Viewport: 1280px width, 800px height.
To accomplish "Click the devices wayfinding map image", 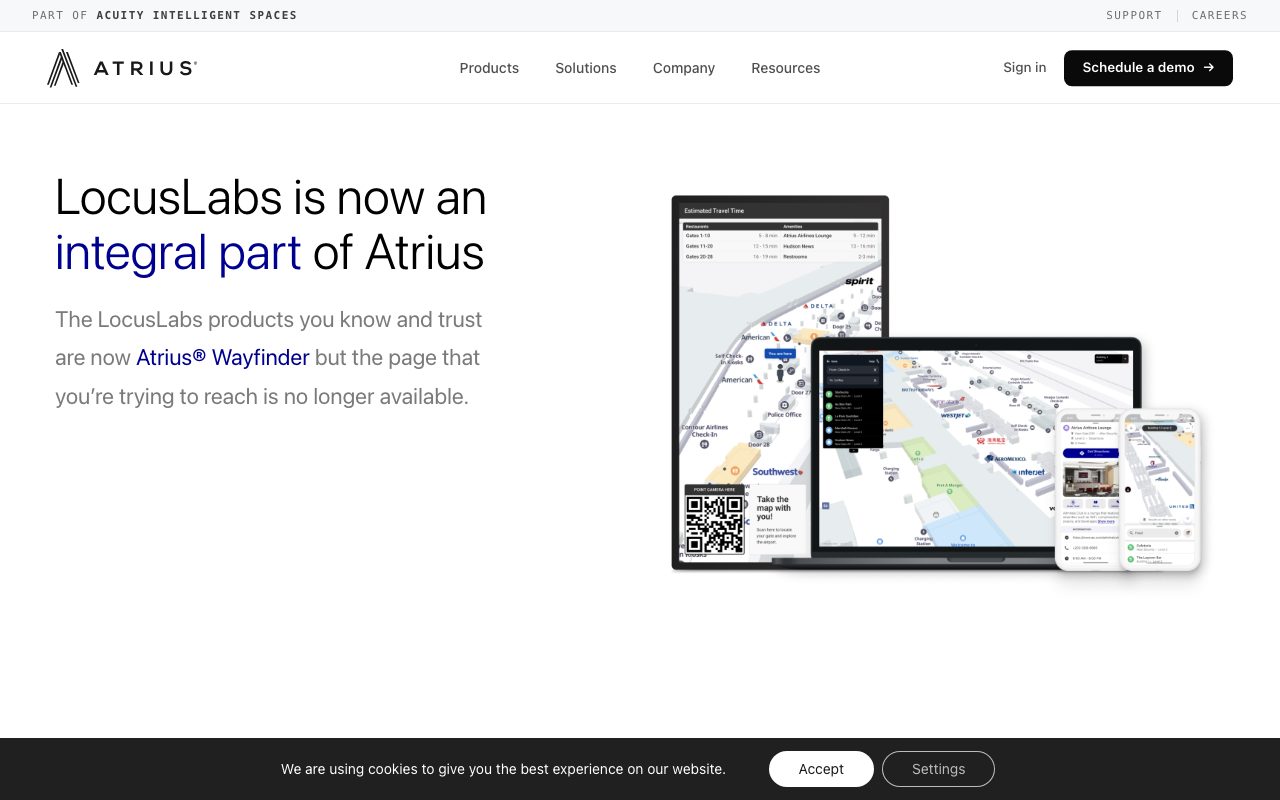I will click(936, 384).
